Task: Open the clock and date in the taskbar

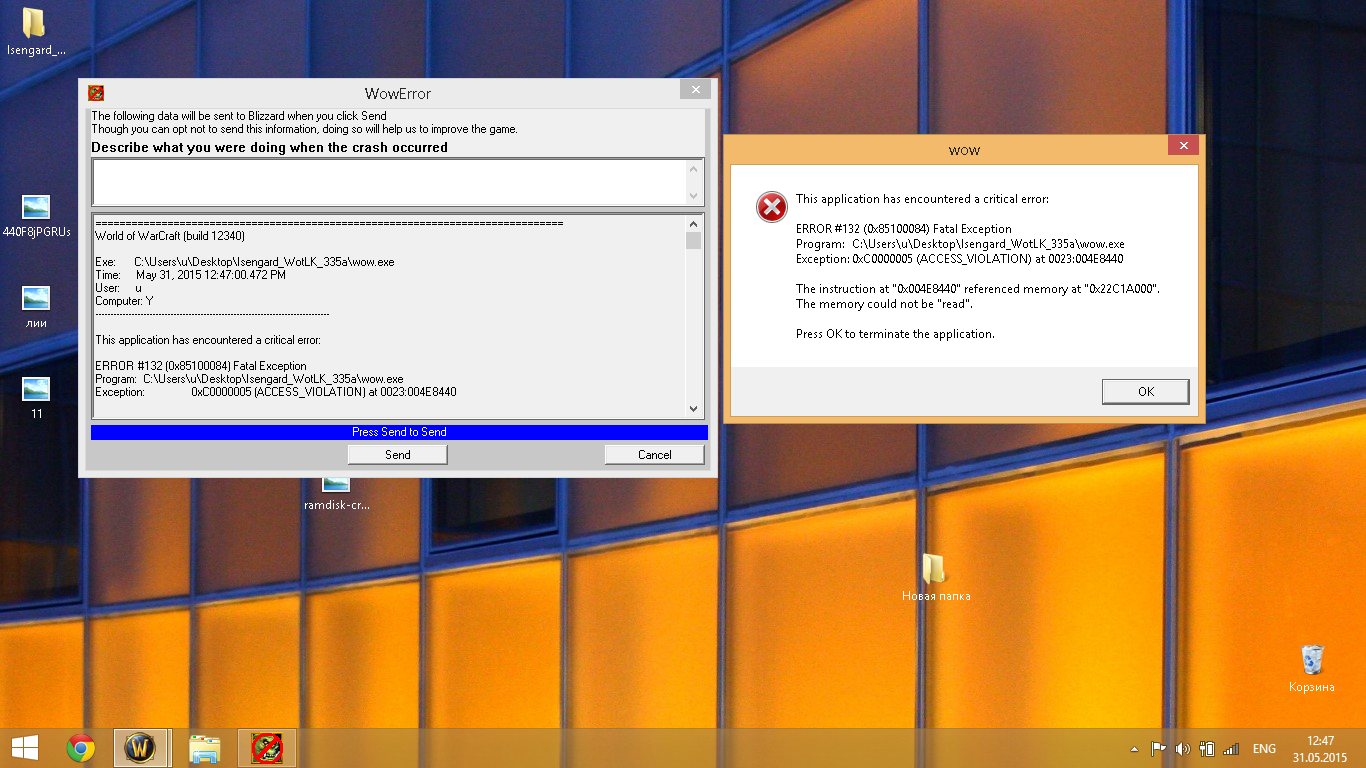Action: click(1320, 749)
